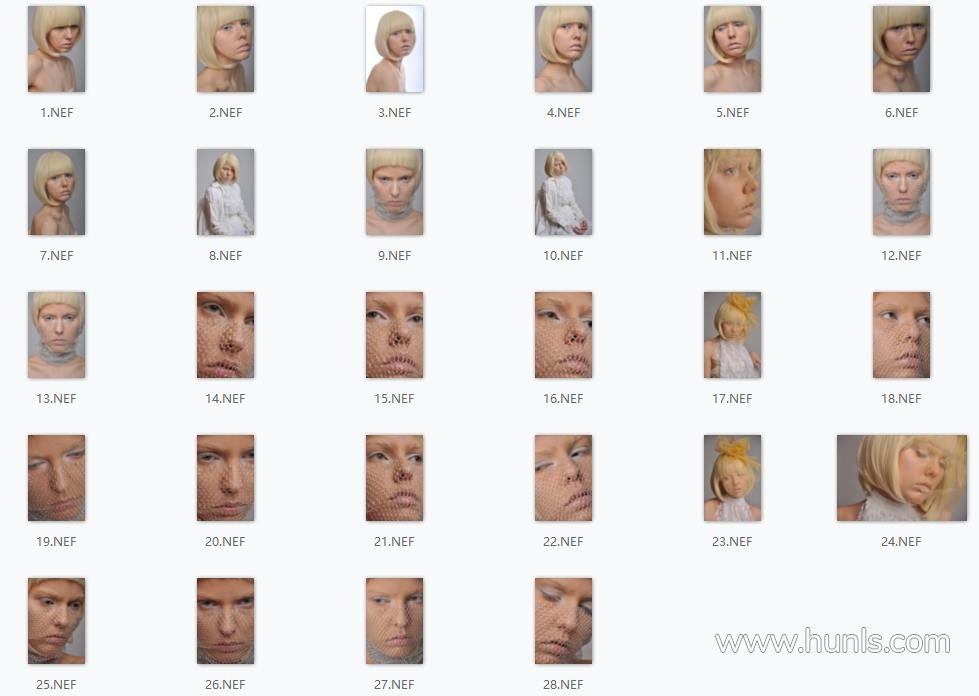Click the file name label 14.NEF
The image size is (979, 696).
[225, 398]
